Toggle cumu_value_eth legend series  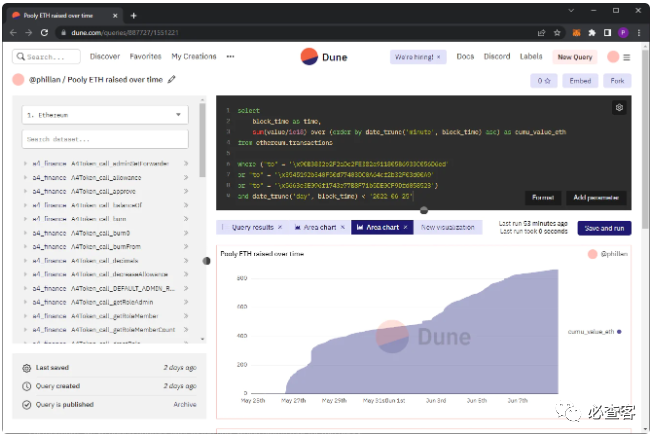[594, 332]
